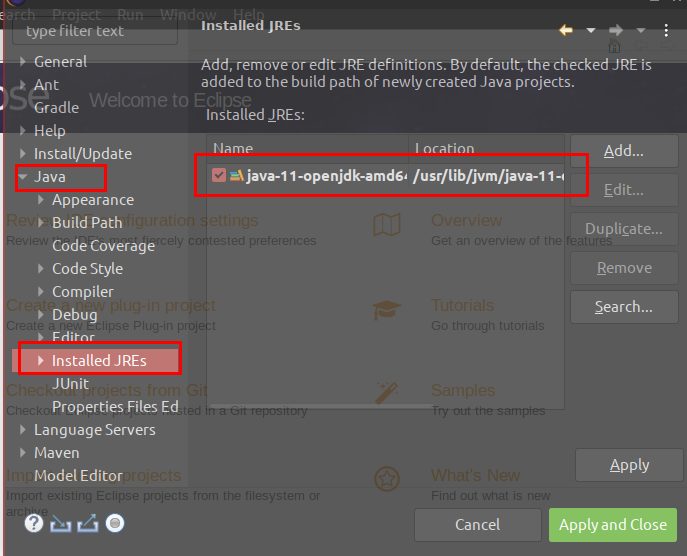This screenshot has height=556, width=687.
Task: Select Properties Files Editor page
Action: pos(115,407)
